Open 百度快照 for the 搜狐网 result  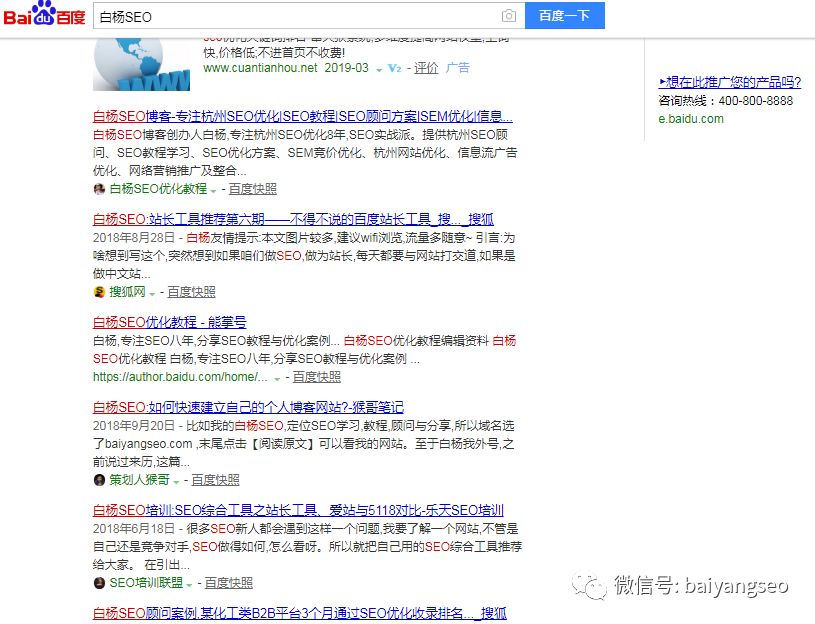[x=191, y=292]
